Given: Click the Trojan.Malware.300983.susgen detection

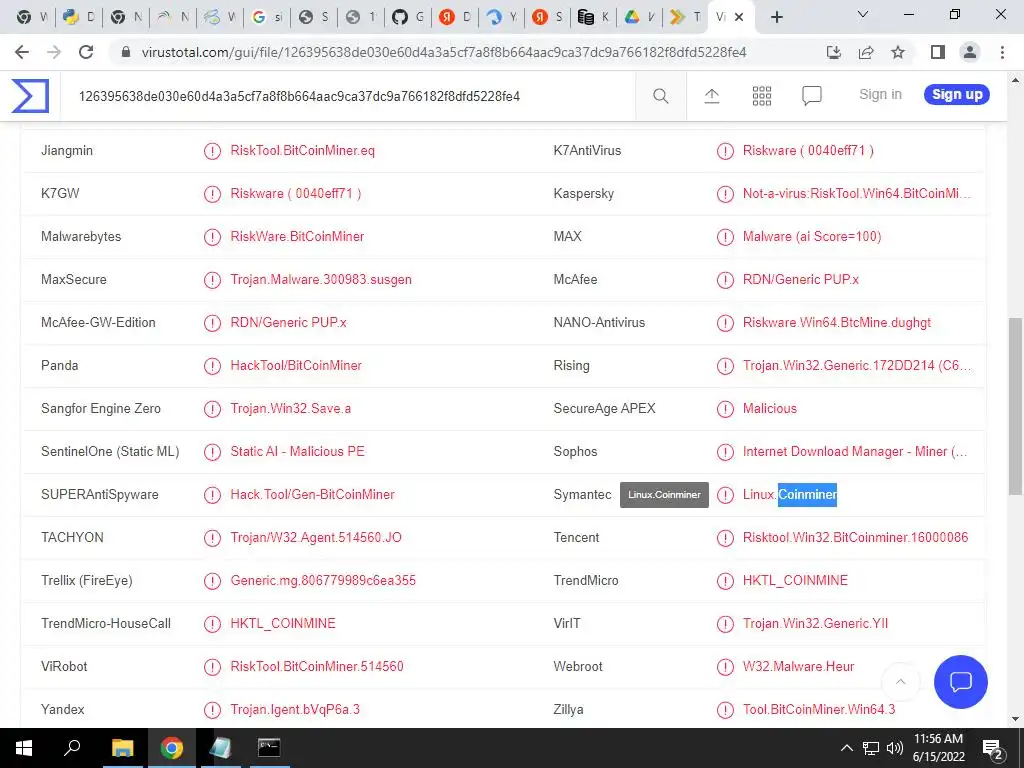Looking at the screenshot, I should [x=321, y=280].
